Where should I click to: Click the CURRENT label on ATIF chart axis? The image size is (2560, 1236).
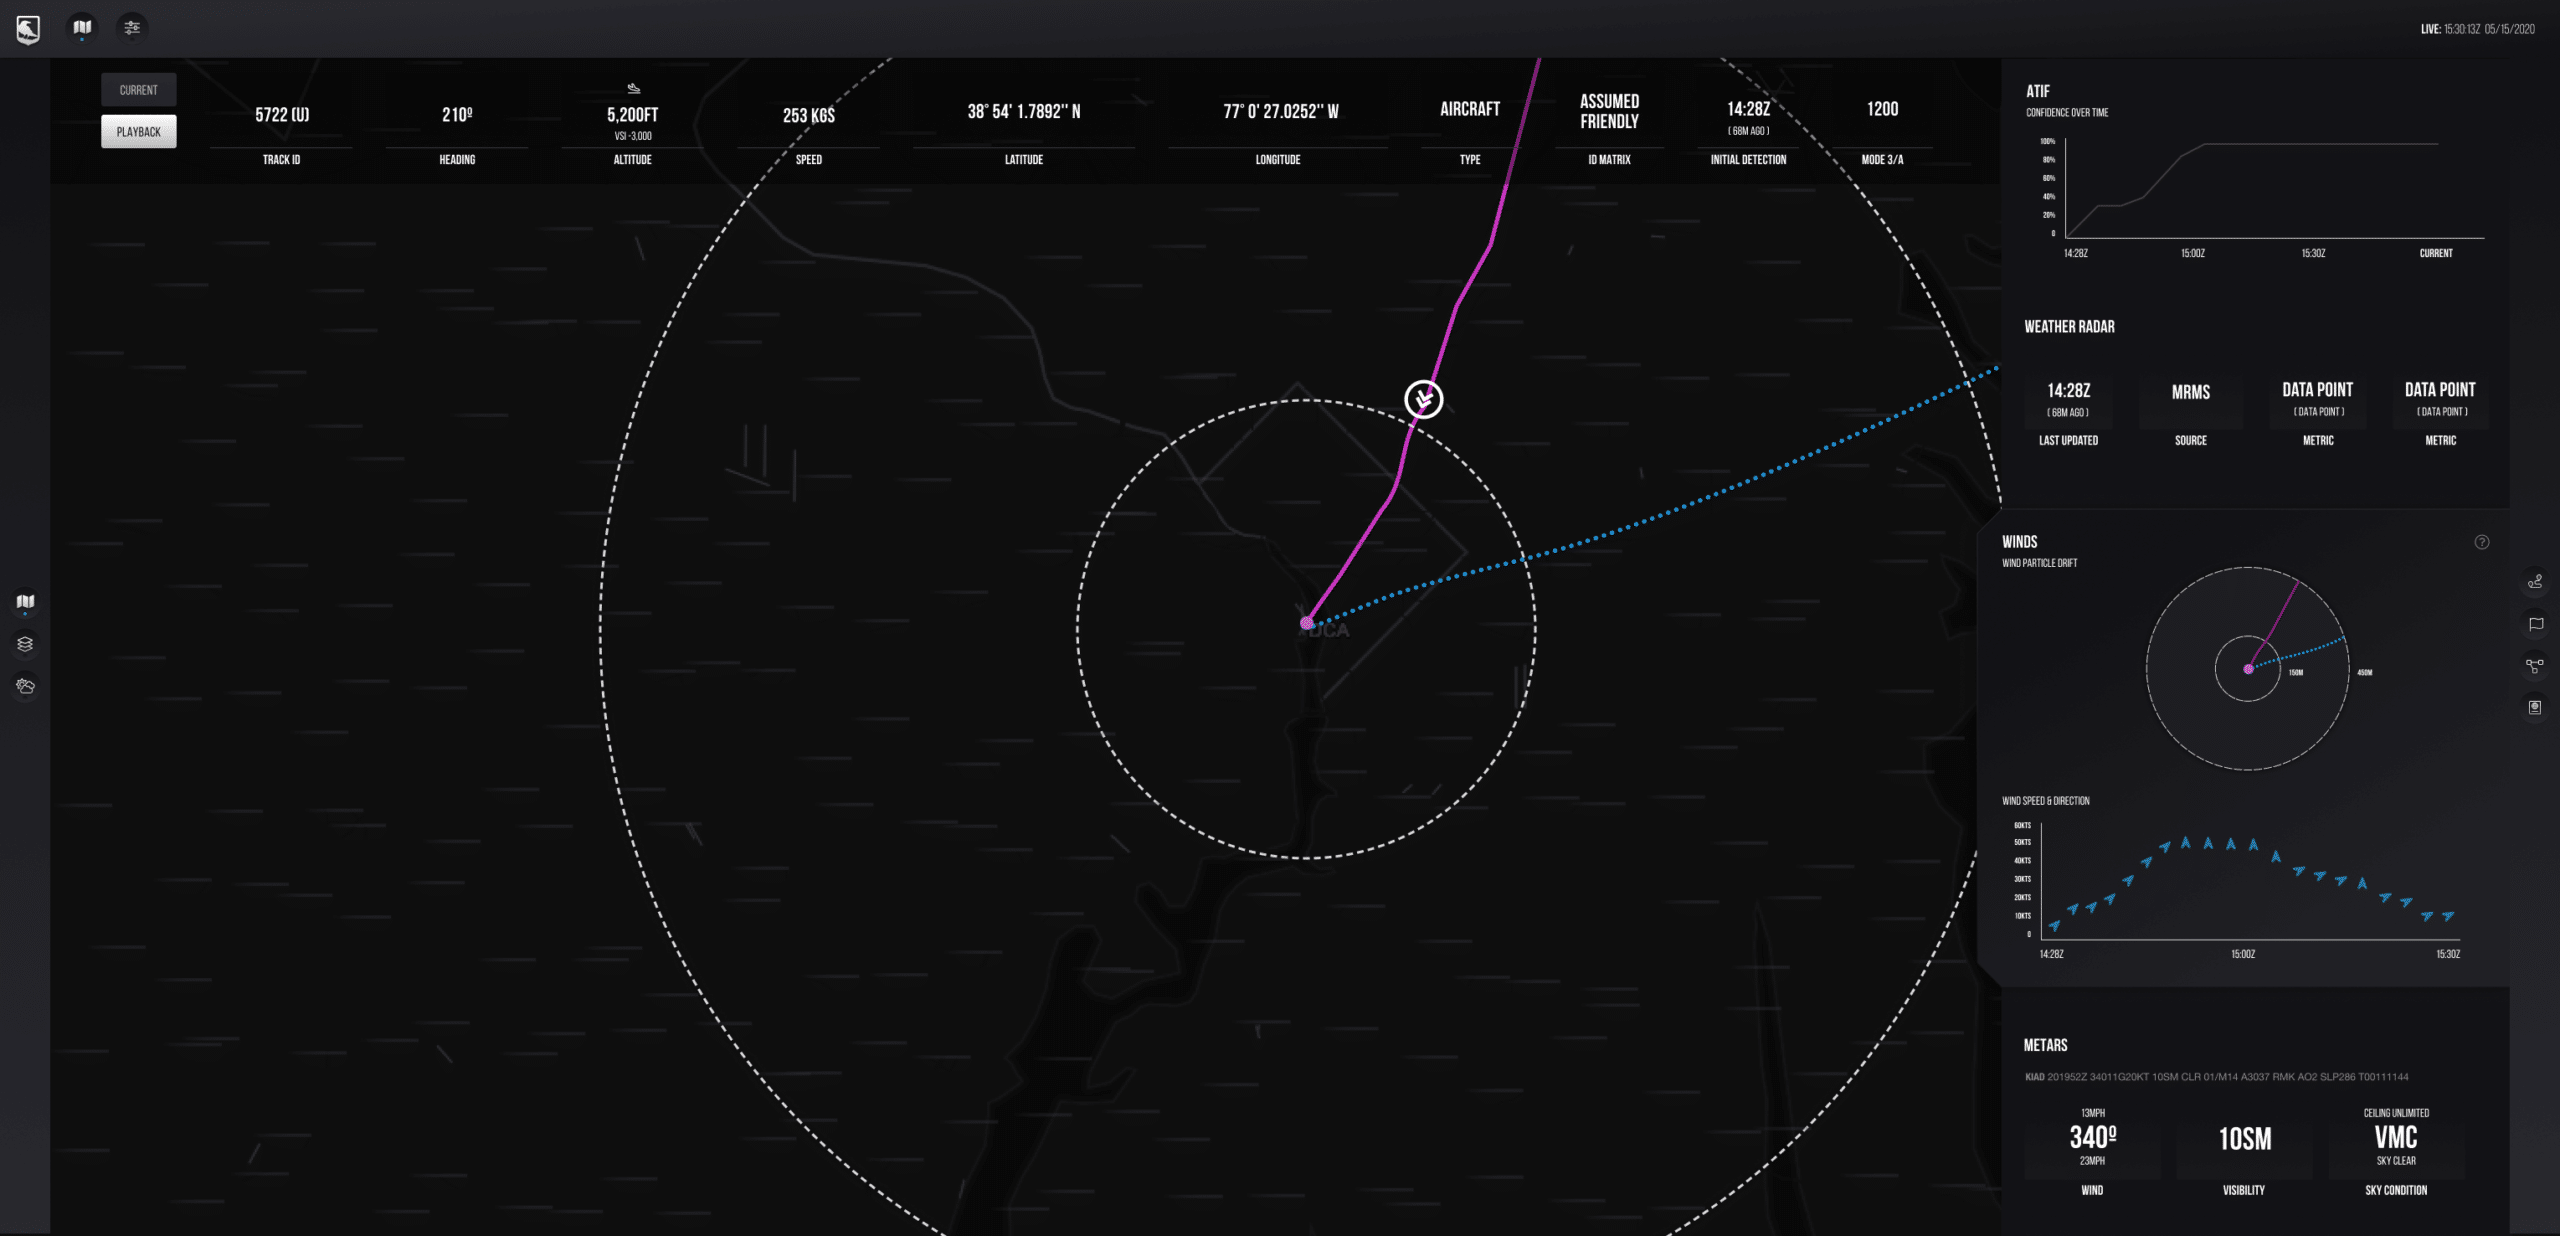pyautogui.click(x=2436, y=253)
